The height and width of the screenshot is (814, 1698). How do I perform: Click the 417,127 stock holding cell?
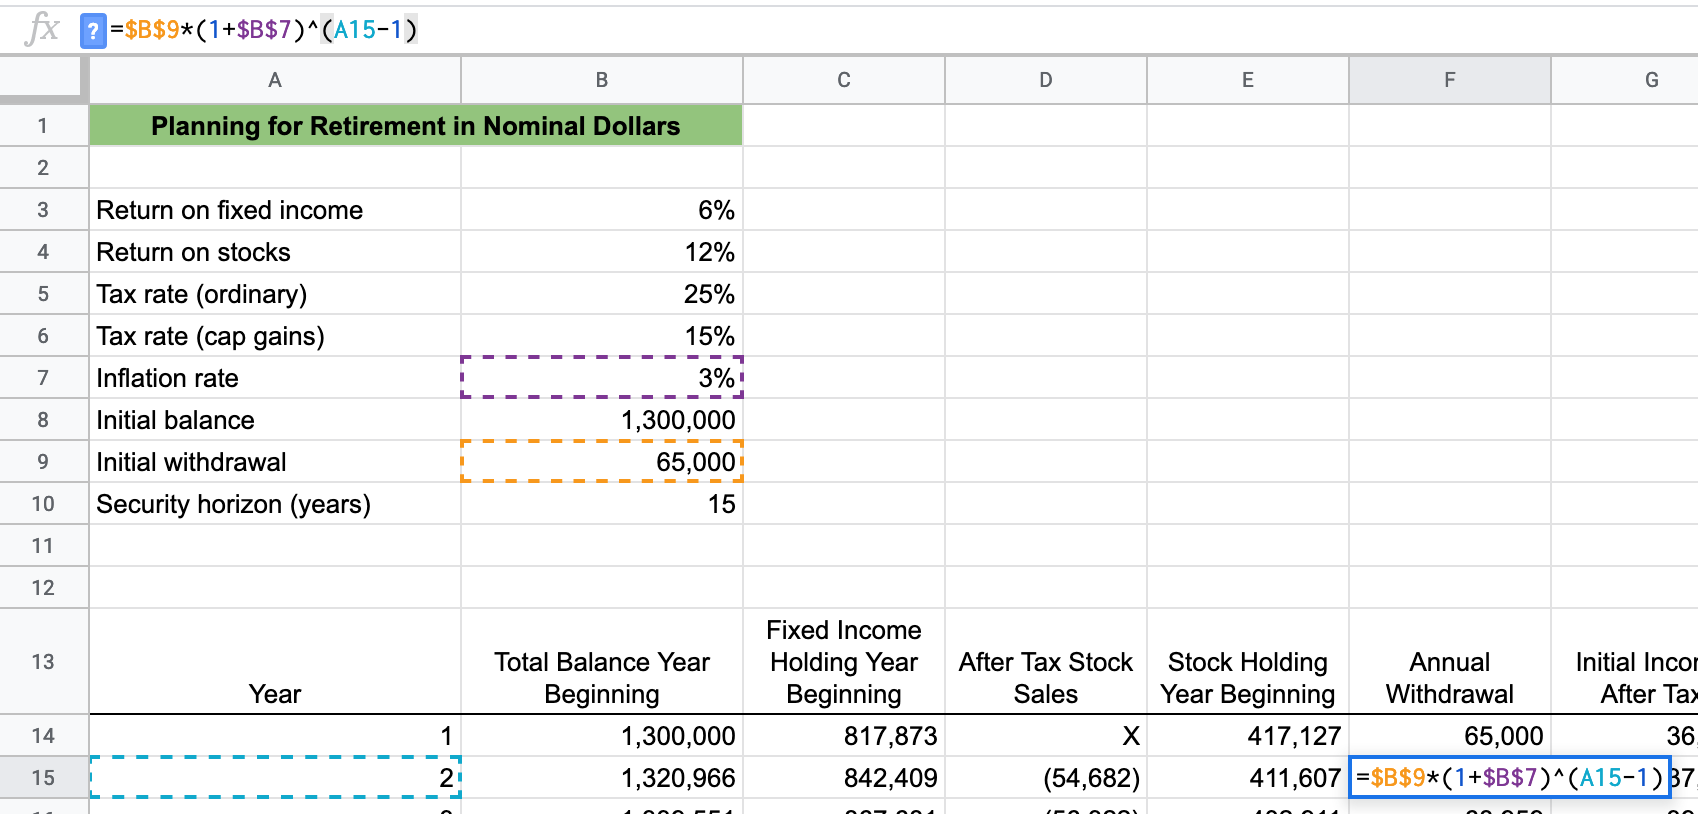pos(1248,736)
